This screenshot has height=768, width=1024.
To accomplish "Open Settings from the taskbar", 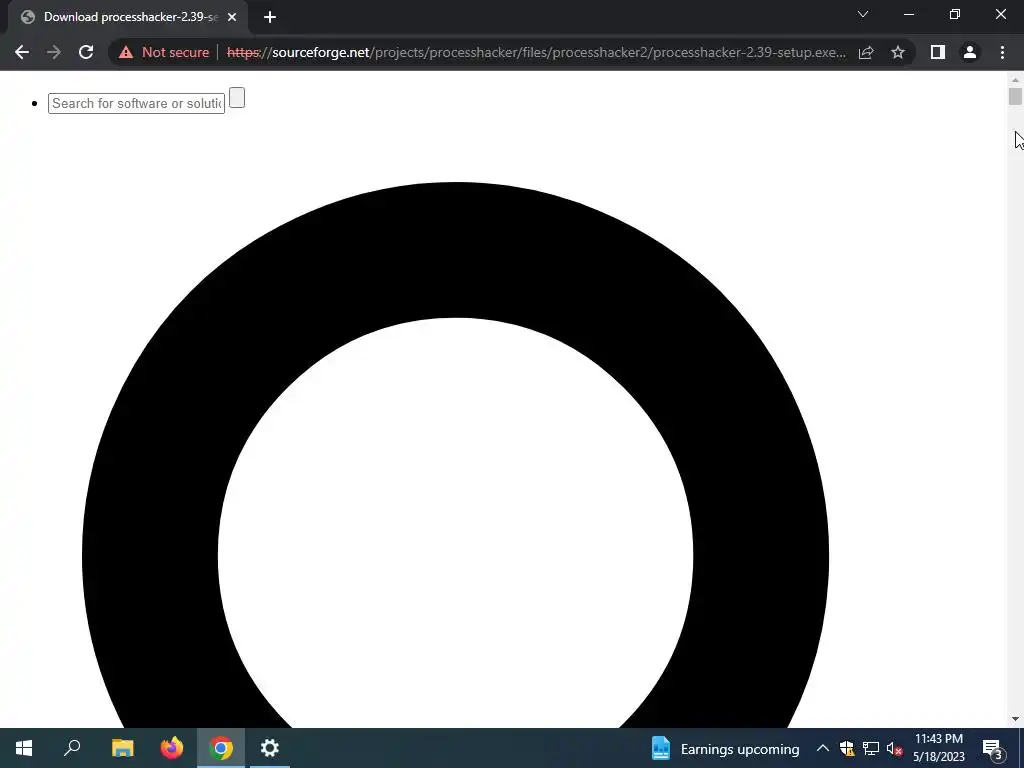I will tap(270, 748).
